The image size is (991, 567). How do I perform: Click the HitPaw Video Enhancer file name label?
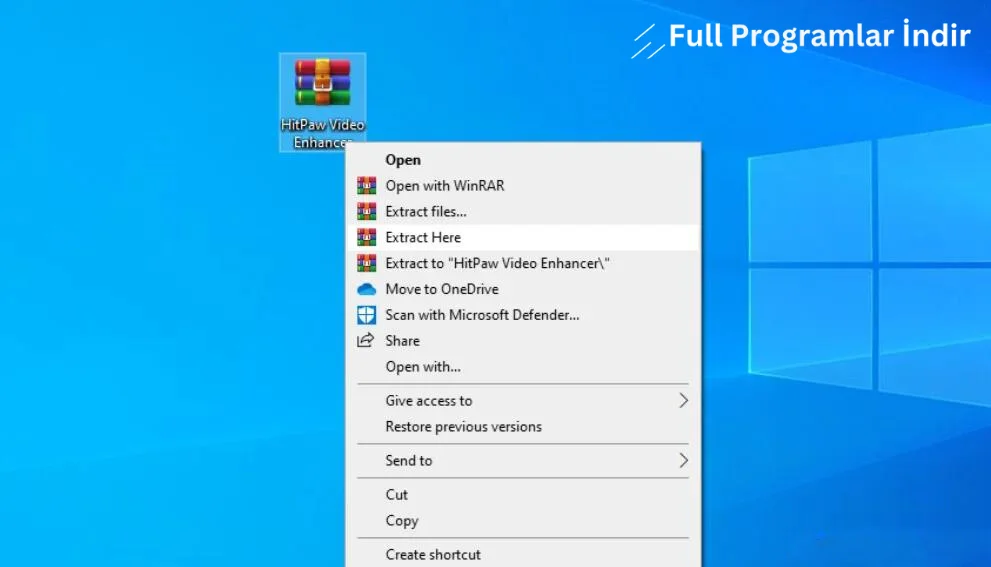tap(322, 133)
